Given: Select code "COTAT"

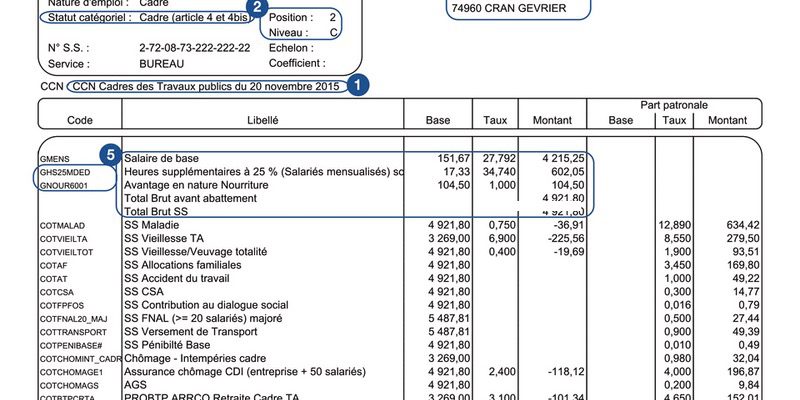Looking at the screenshot, I should click(54, 279).
